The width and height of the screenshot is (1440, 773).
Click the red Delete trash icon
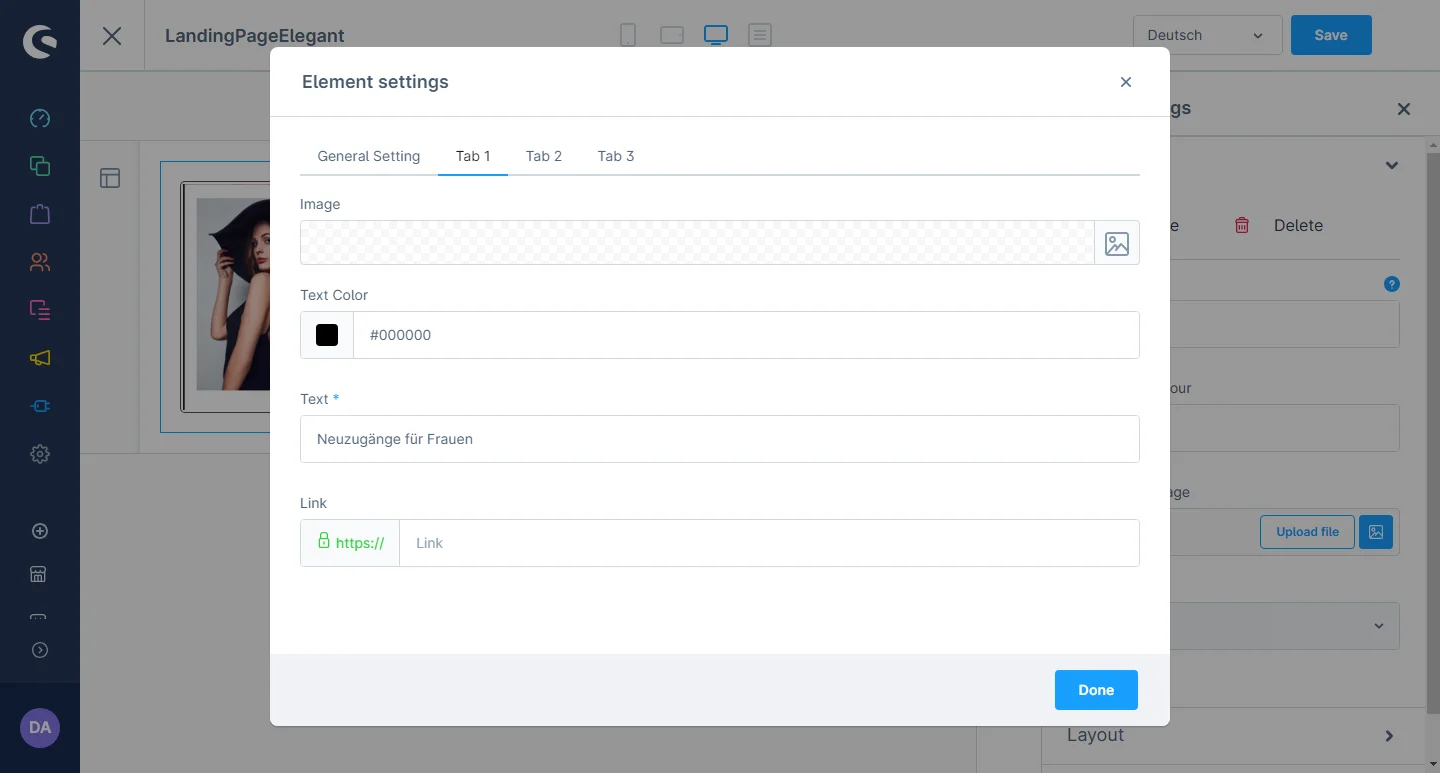(x=1242, y=225)
